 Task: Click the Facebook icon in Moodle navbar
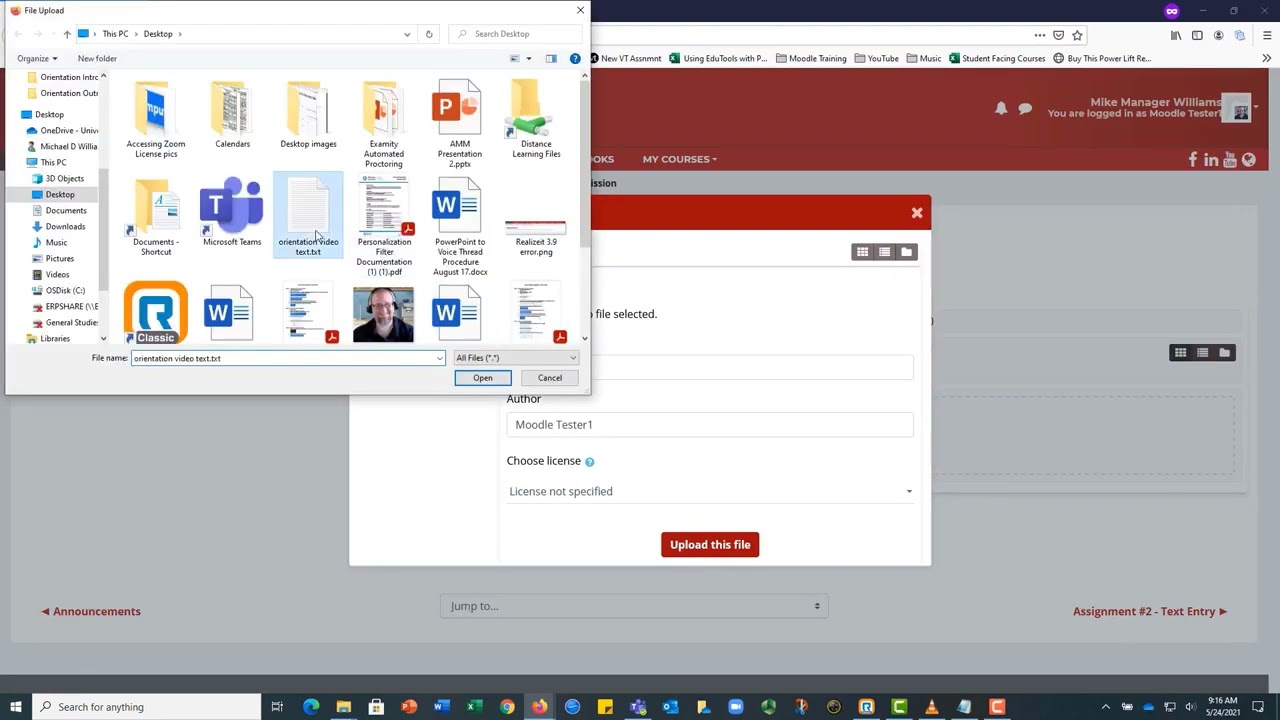click(x=1193, y=160)
